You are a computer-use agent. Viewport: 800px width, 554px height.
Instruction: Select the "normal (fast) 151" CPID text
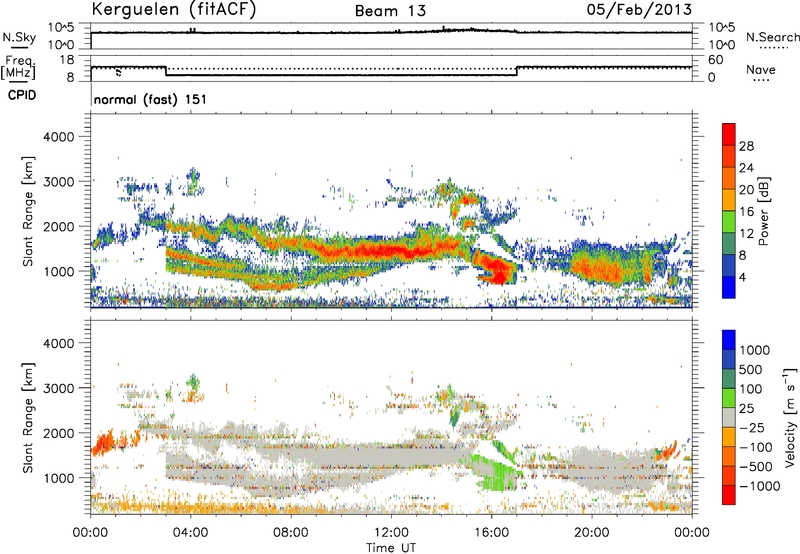[150, 99]
